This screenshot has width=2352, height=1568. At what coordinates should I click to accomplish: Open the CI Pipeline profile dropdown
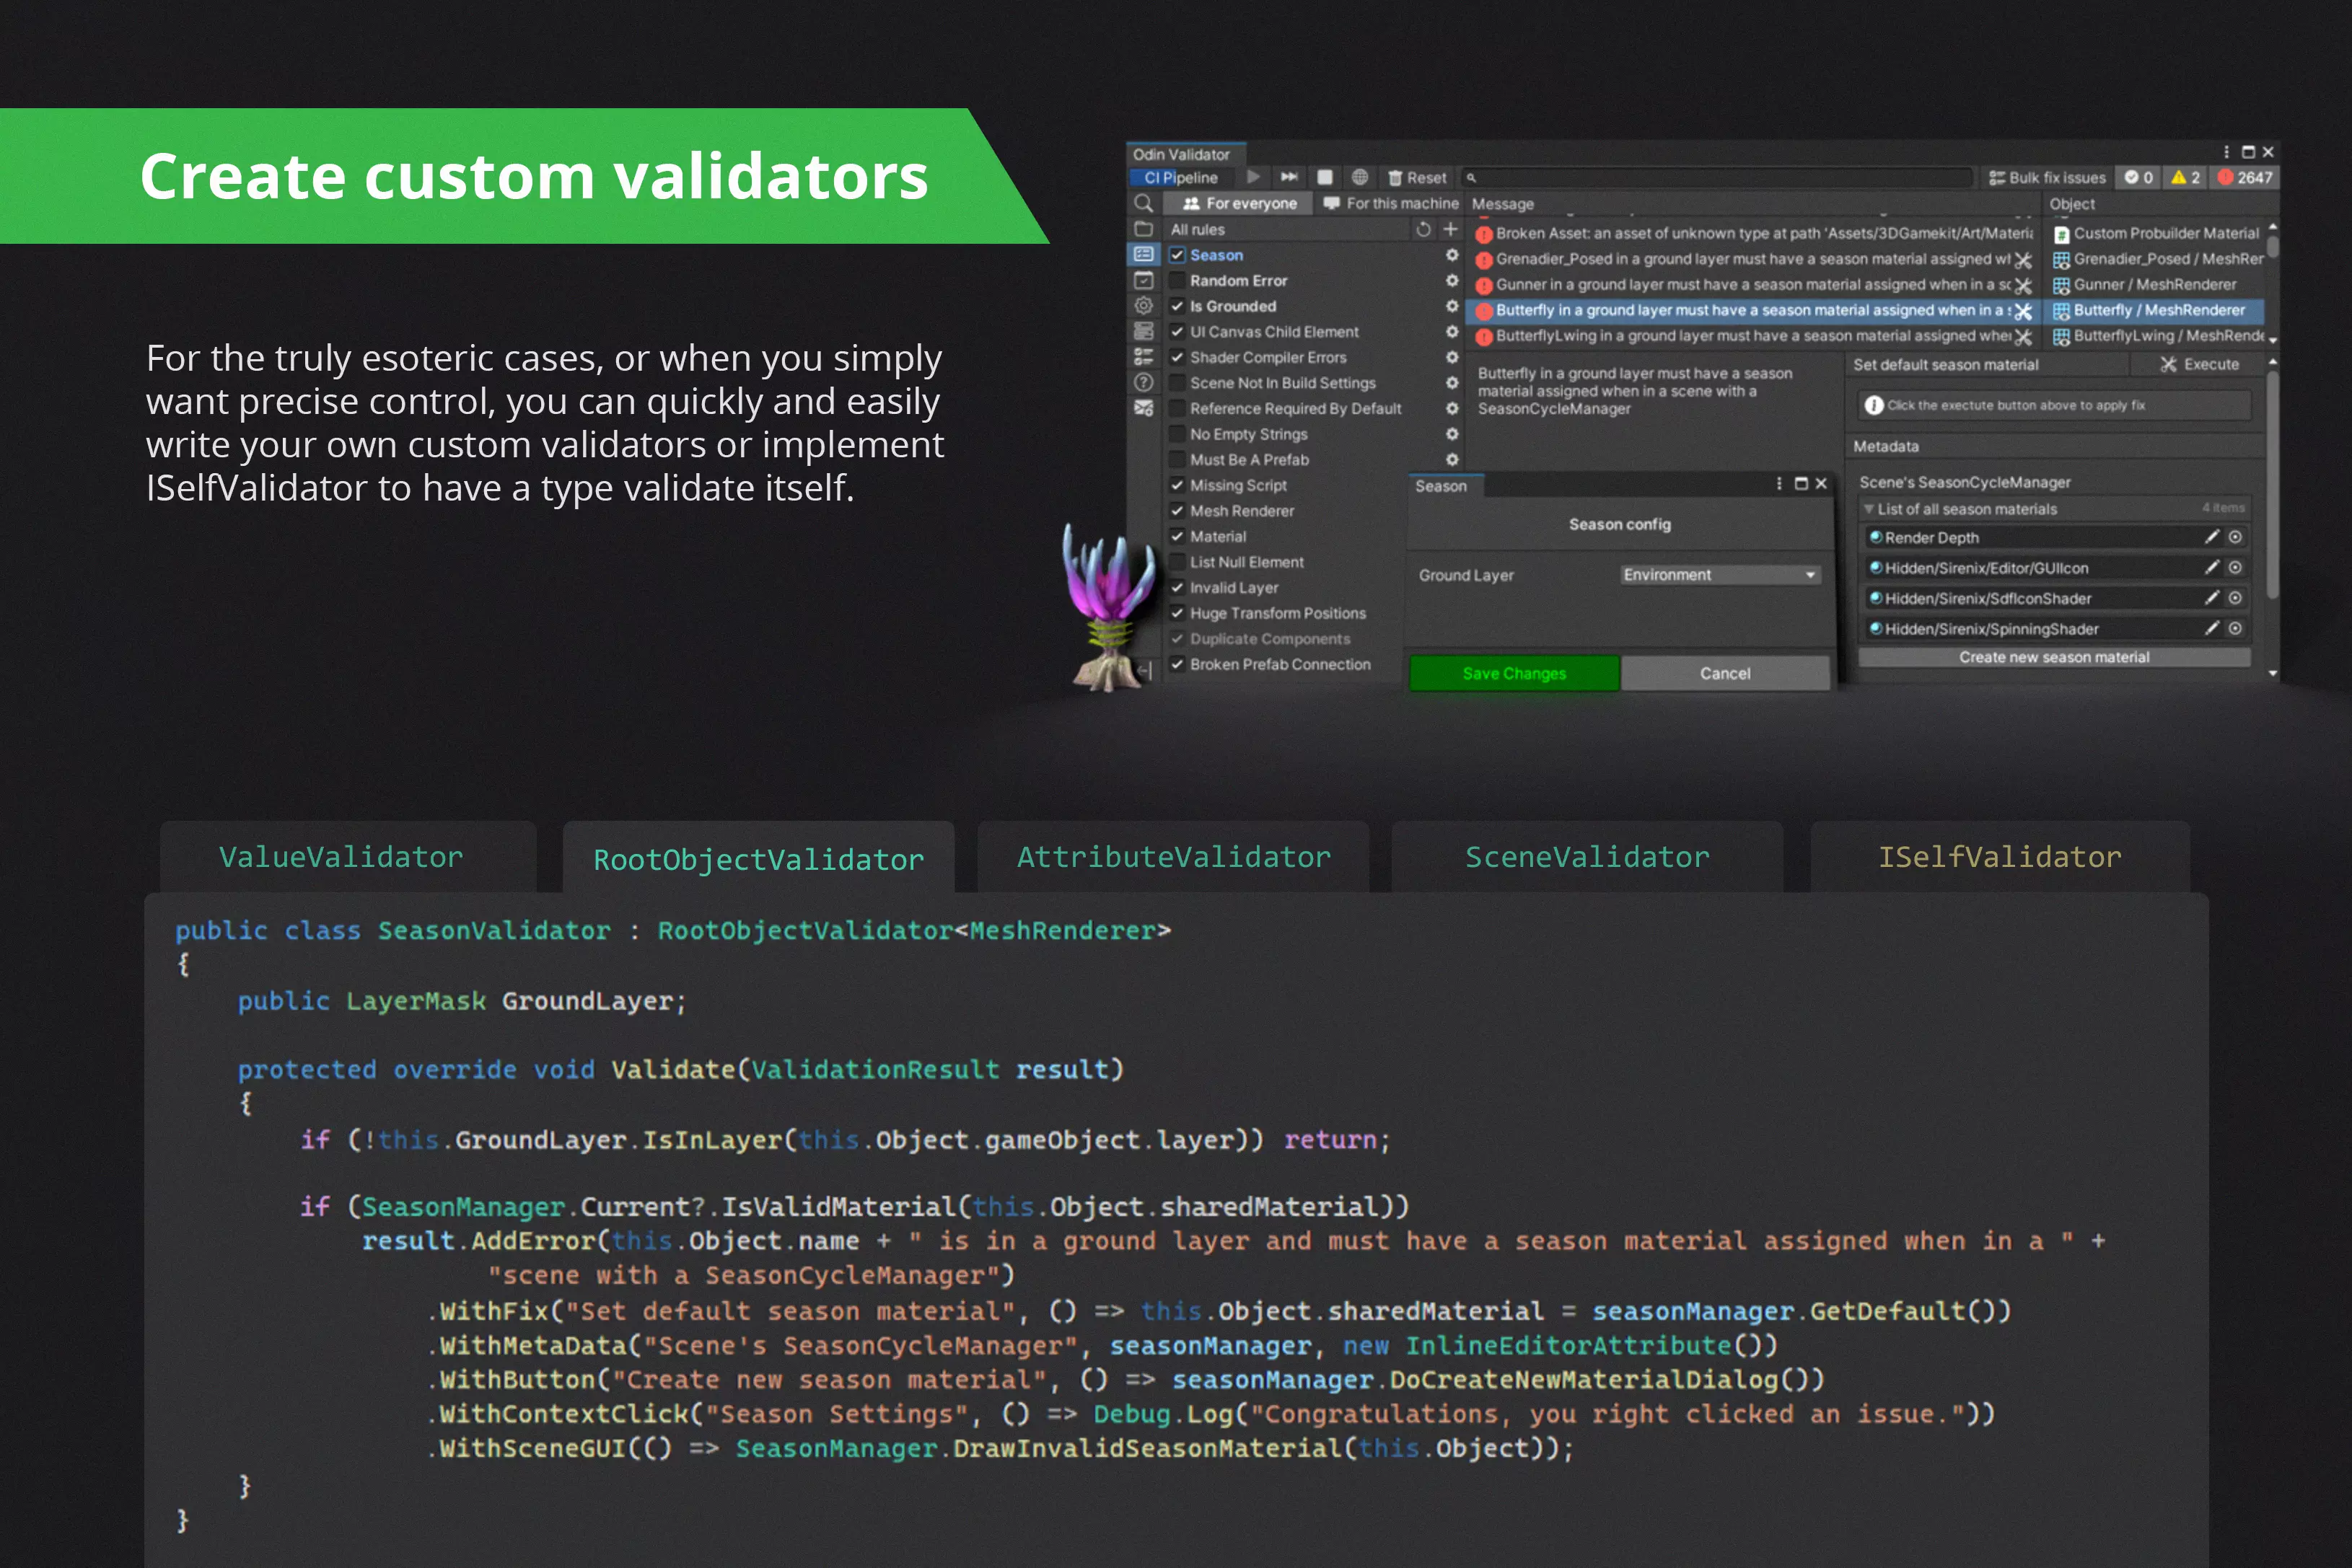point(1181,177)
